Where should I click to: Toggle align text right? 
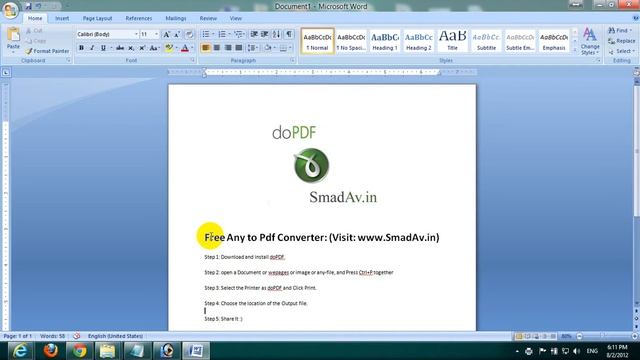[228, 48]
